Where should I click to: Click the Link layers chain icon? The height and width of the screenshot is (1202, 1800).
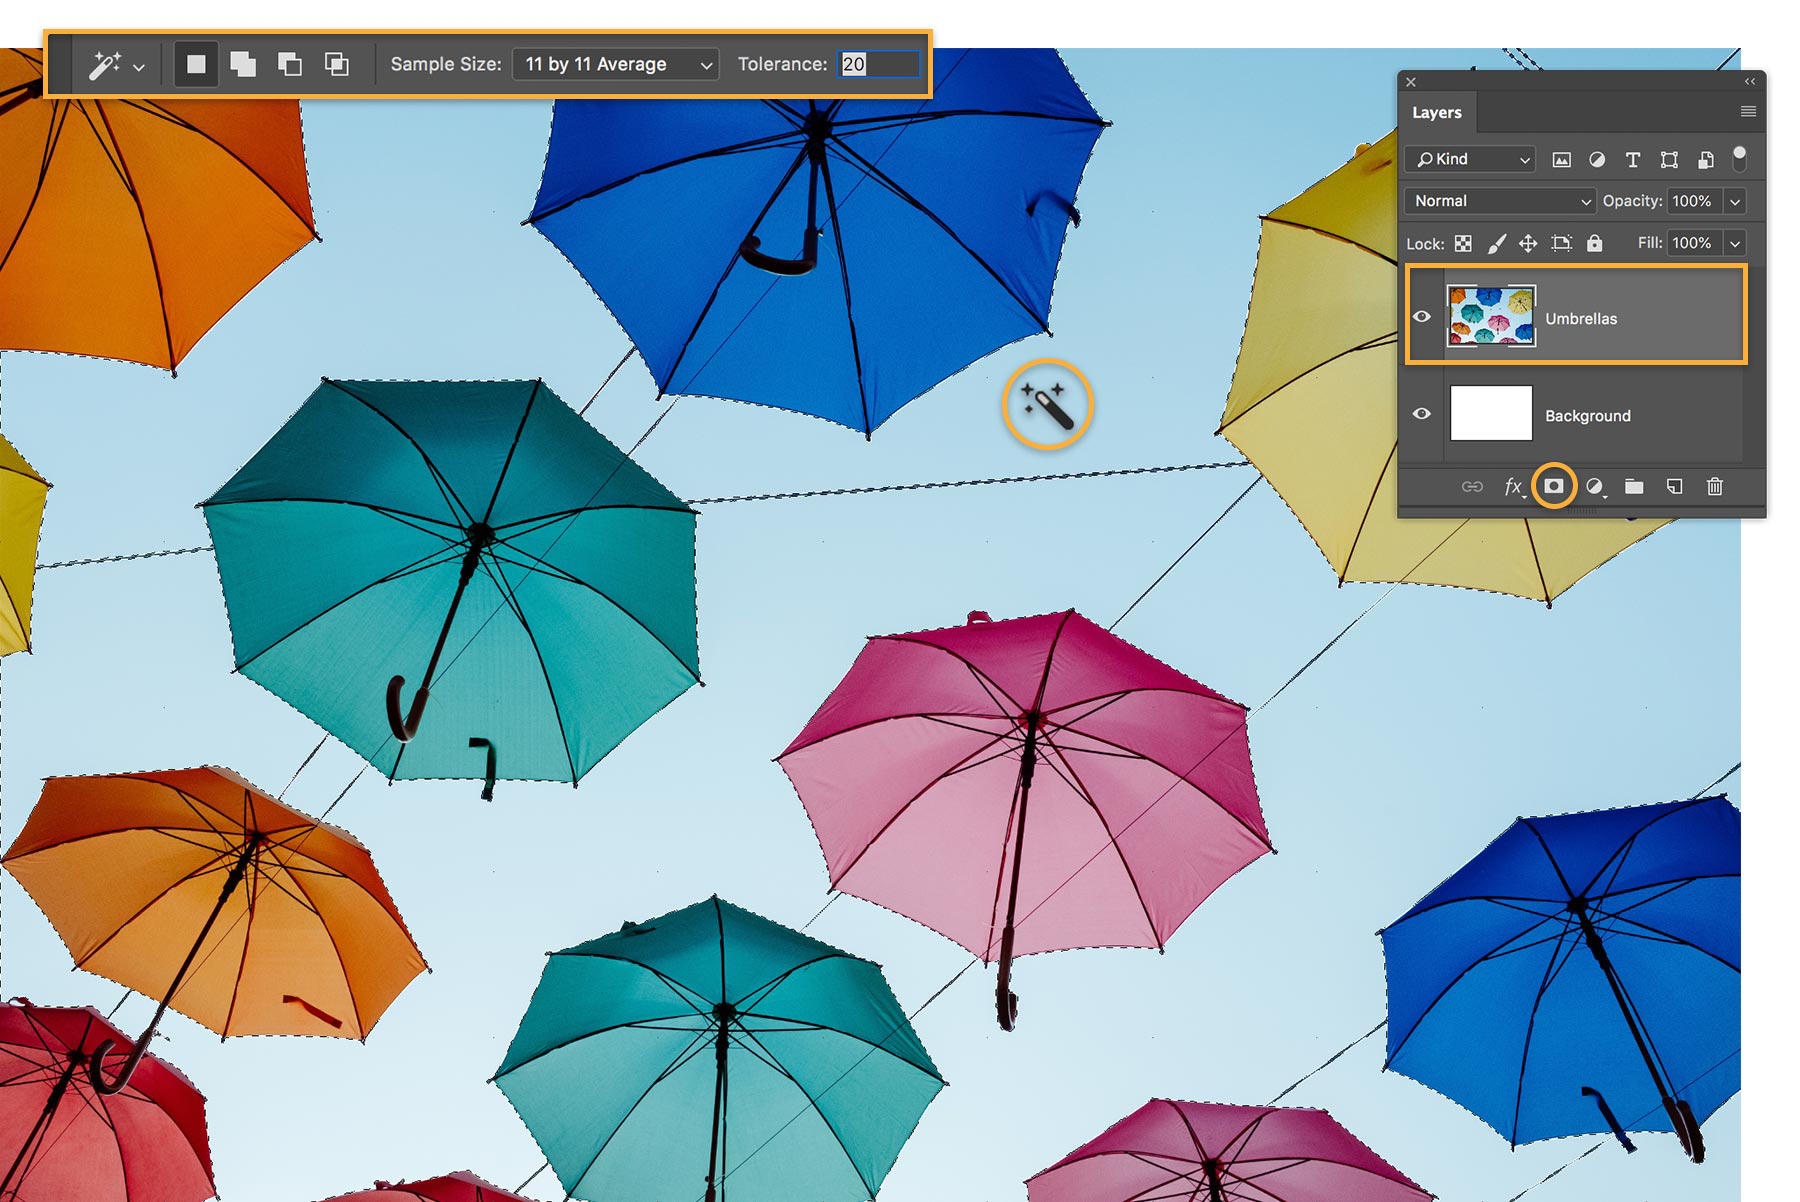1473,487
